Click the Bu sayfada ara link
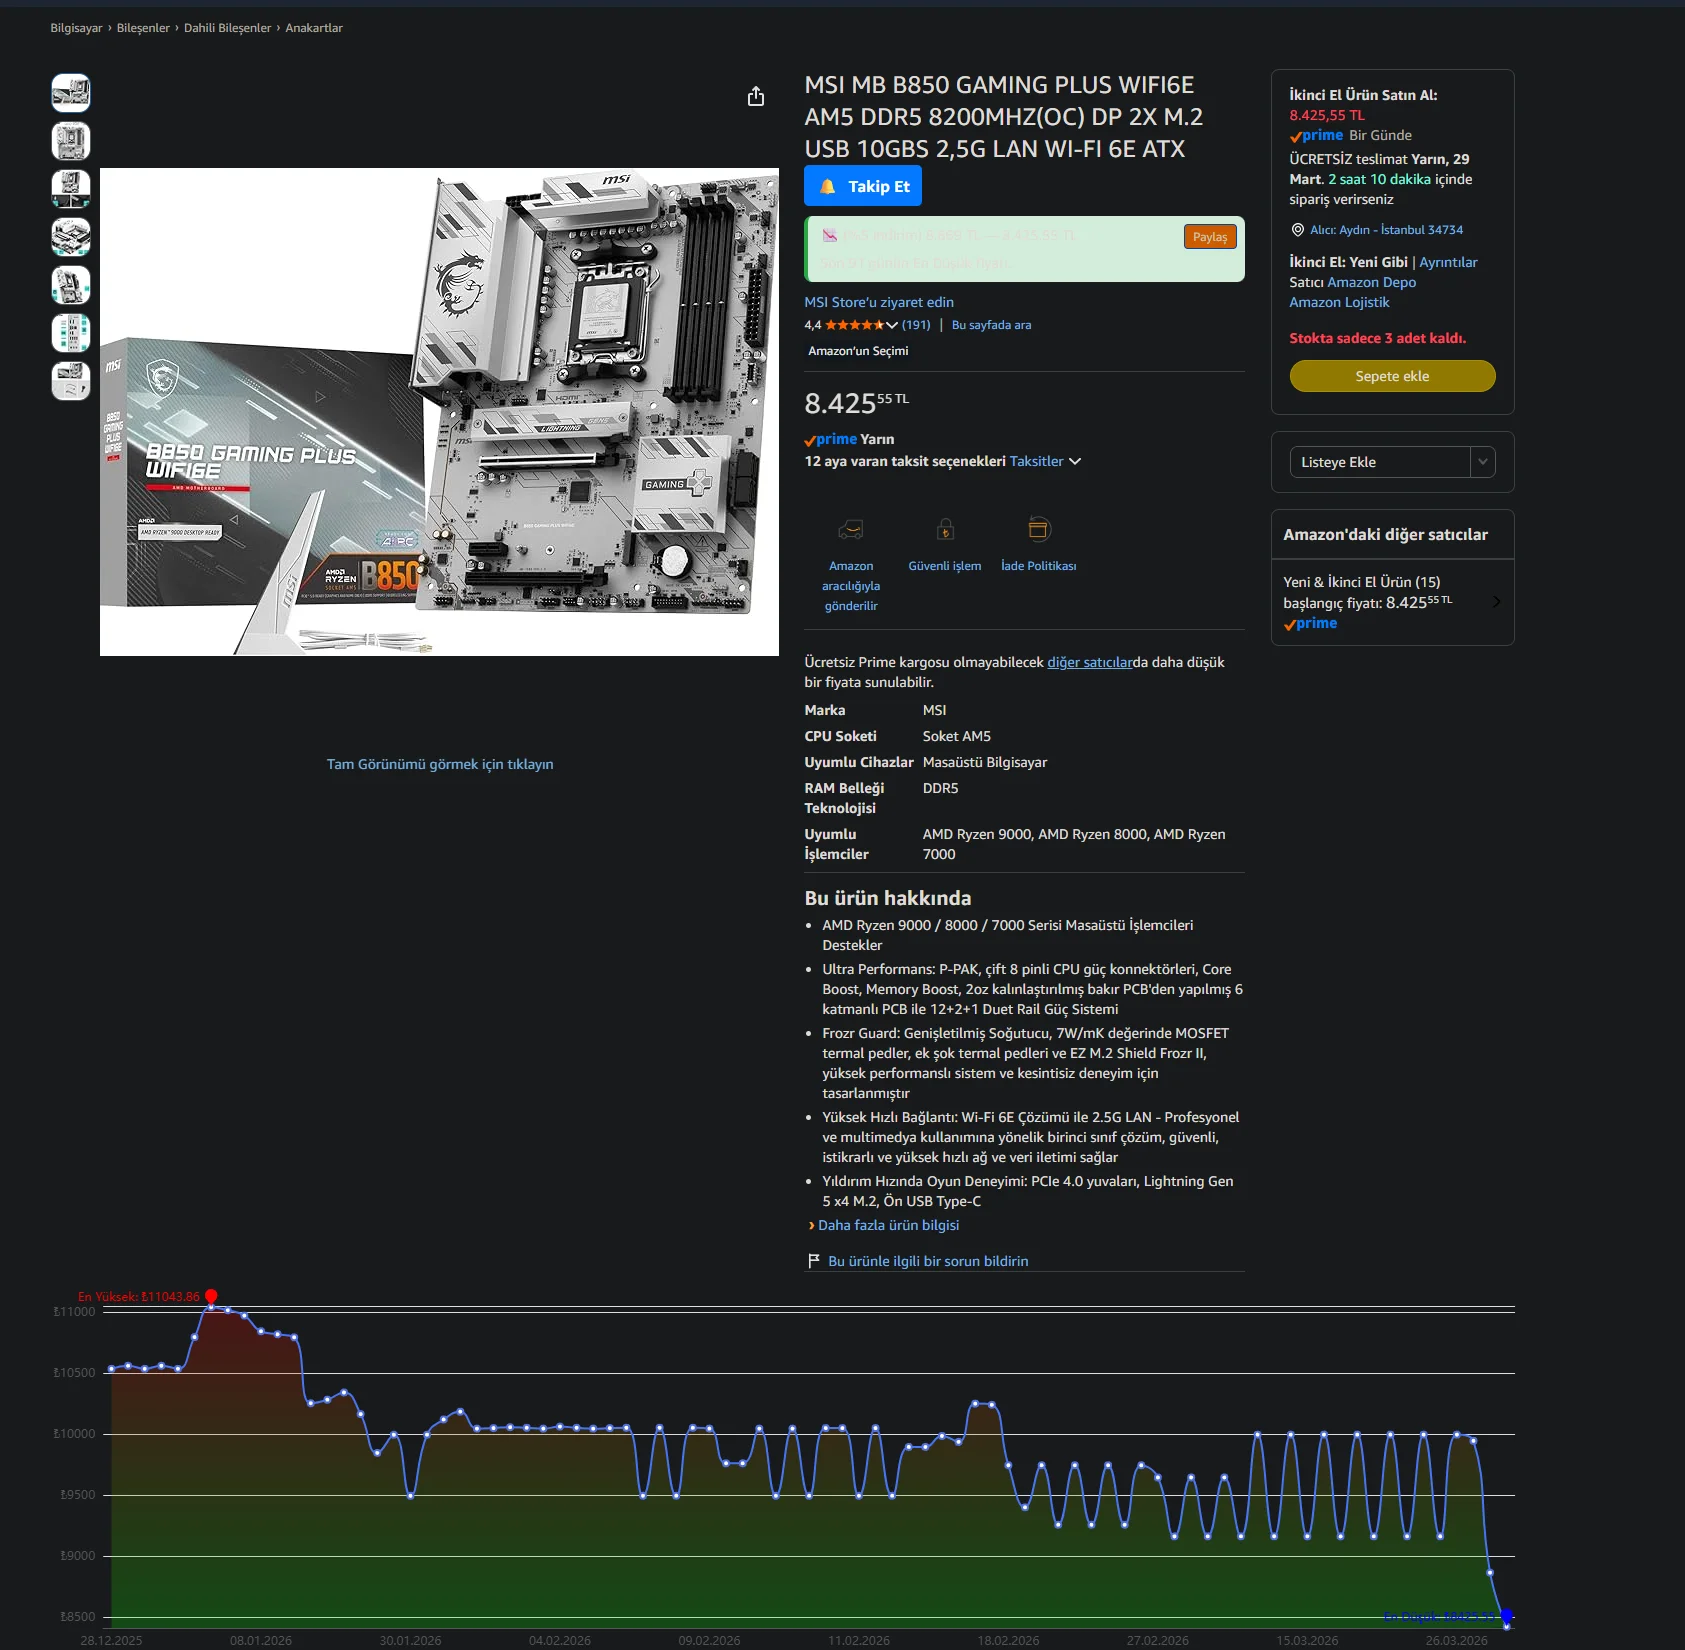The image size is (1685, 1650). (991, 325)
